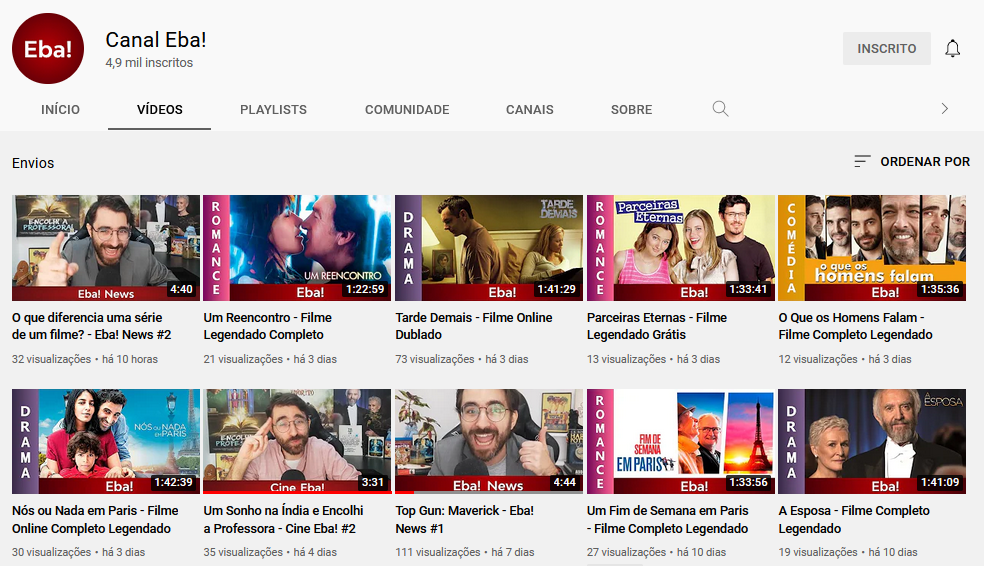984x566 pixels.
Task: Click the sort lines icon beside Ordenar Por
Action: point(862,161)
